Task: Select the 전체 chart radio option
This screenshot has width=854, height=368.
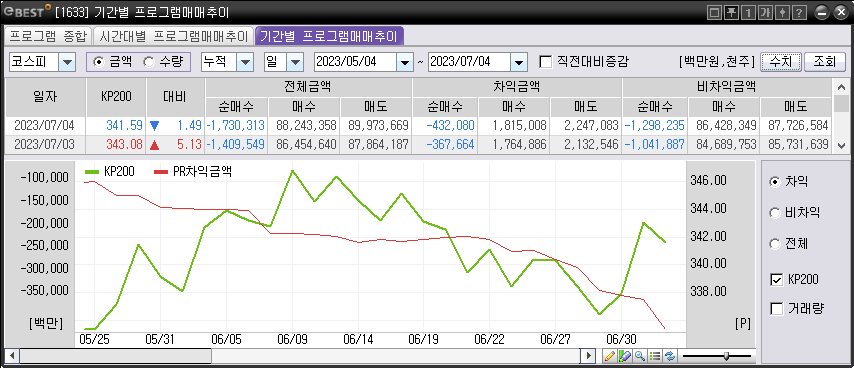Action: (x=774, y=244)
